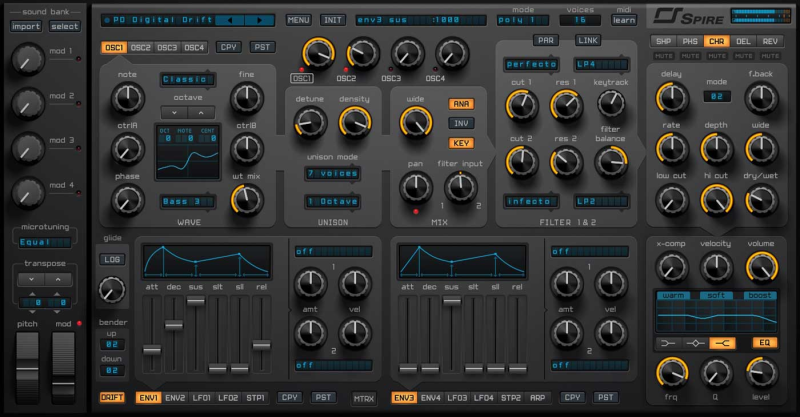The height and width of the screenshot is (417, 800).
Task: Switch to the ARP tab
Action: [x=537, y=398]
